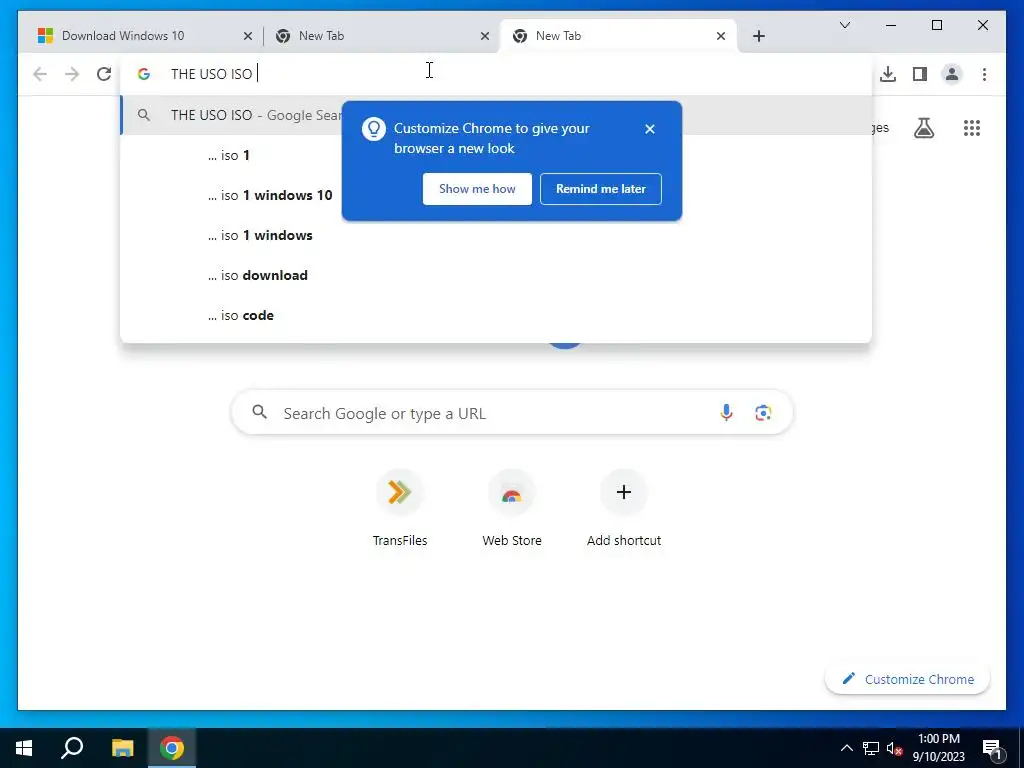The height and width of the screenshot is (768, 1024).
Task: Open the Chrome downloads icon
Action: pyautogui.click(x=888, y=74)
